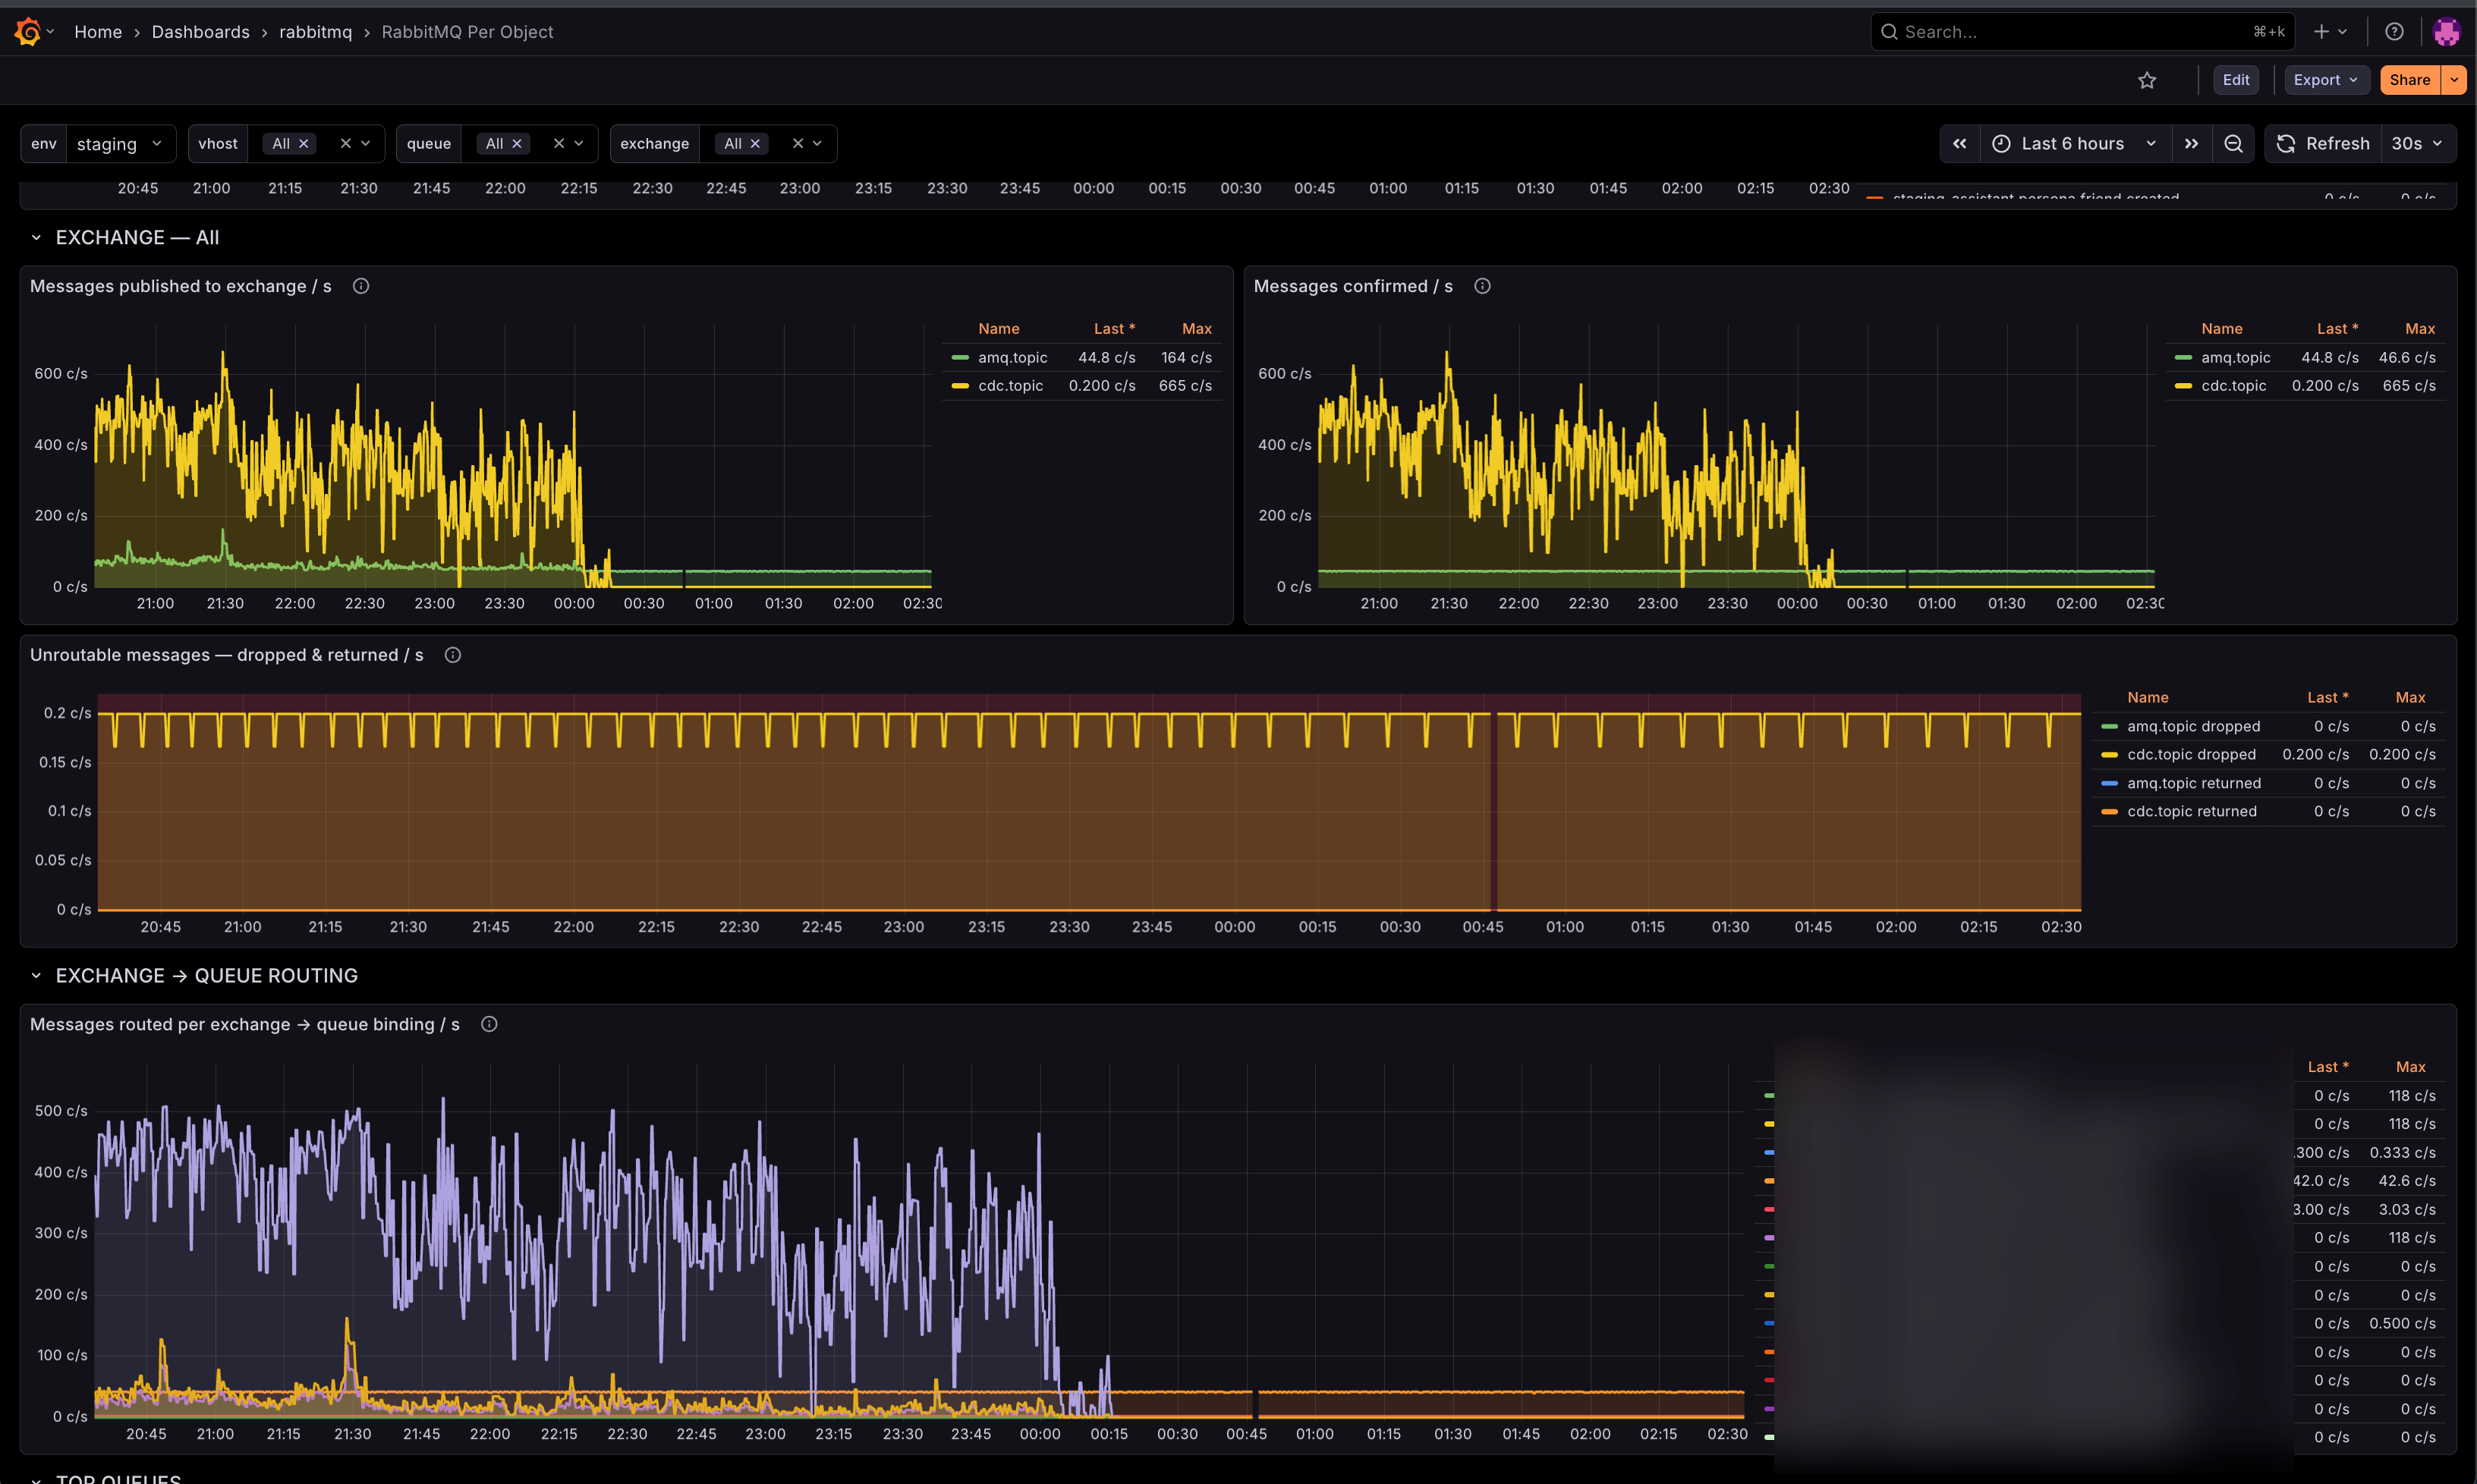Screen dimensions: 2477x1484
Task: Toggle amq.topic series in confirmed legend
Action: (x=2235, y=357)
